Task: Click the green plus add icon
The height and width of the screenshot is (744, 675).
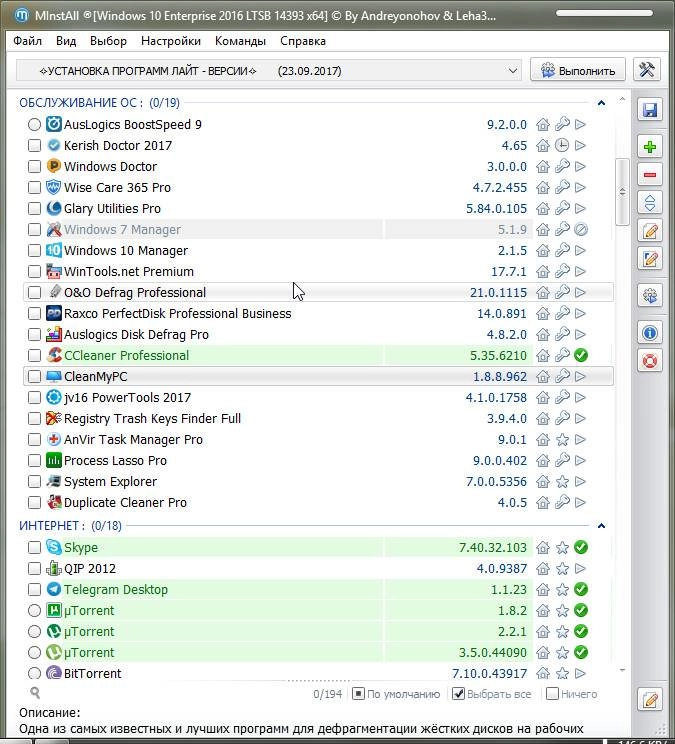Action: 649,147
